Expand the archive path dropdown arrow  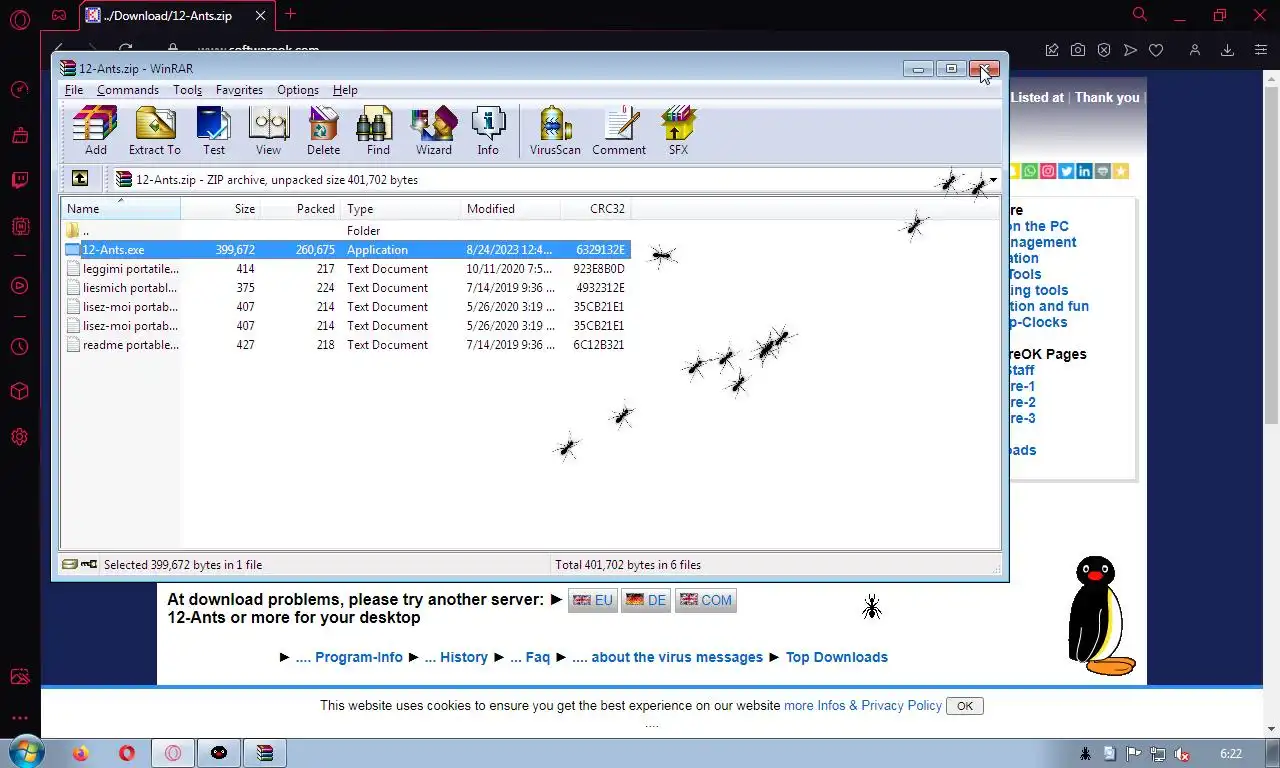click(x=993, y=180)
